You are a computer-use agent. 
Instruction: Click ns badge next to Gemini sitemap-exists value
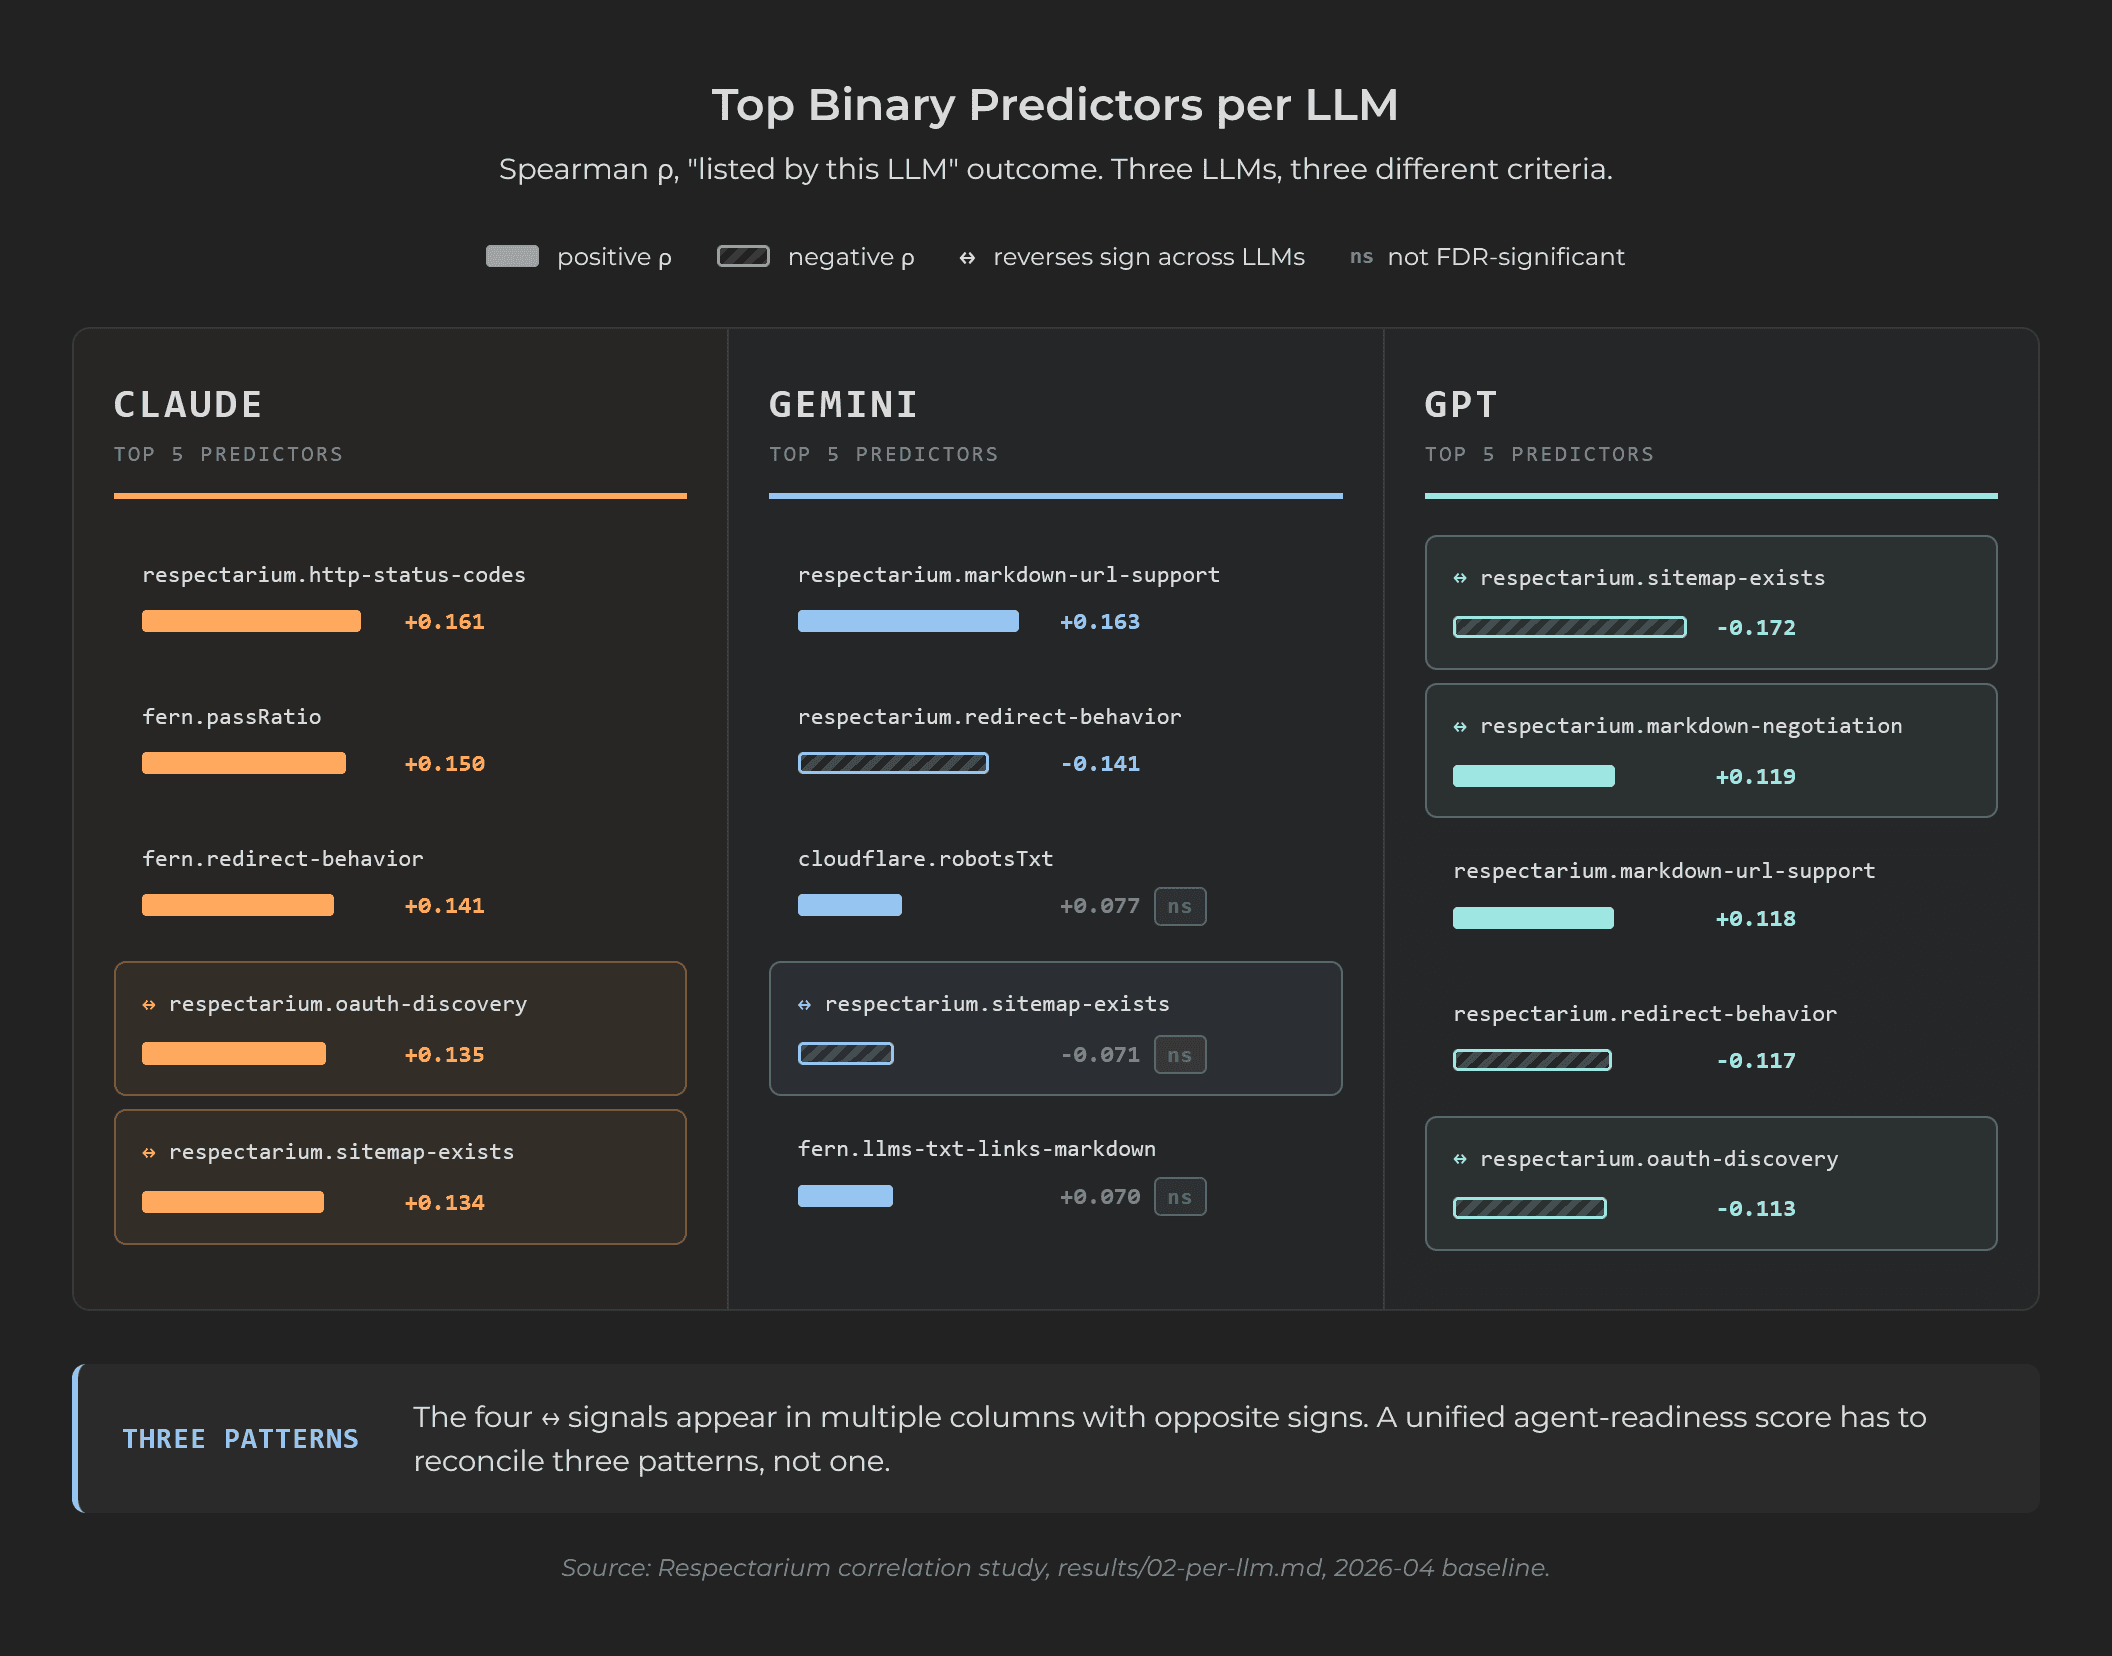(x=1180, y=1054)
